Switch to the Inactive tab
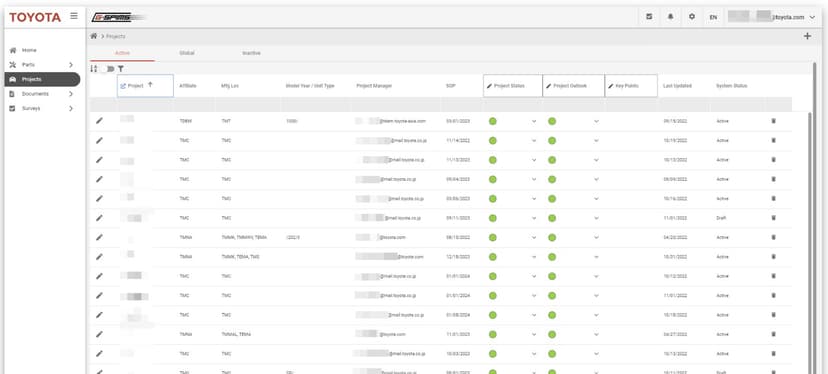828x374 pixels. pos(251,53)
